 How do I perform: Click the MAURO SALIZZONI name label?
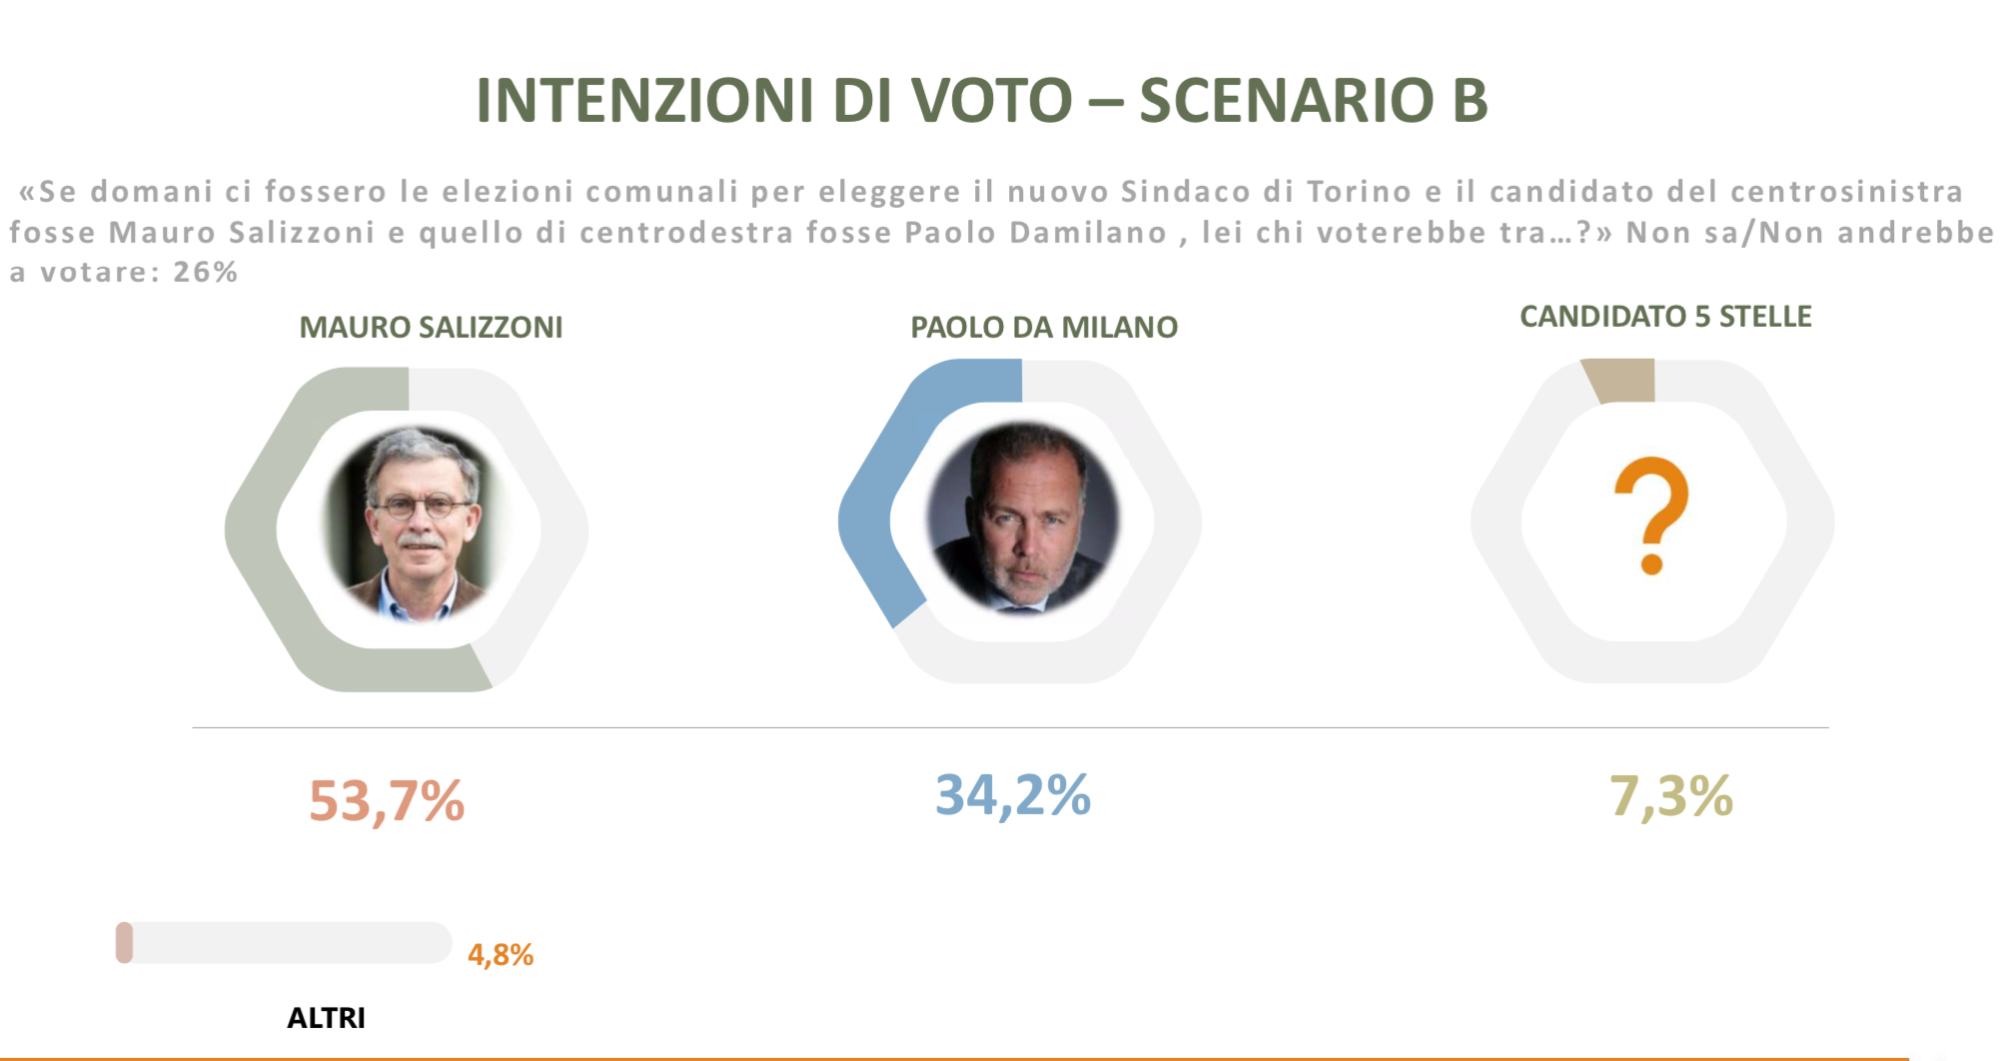[431, 327]
